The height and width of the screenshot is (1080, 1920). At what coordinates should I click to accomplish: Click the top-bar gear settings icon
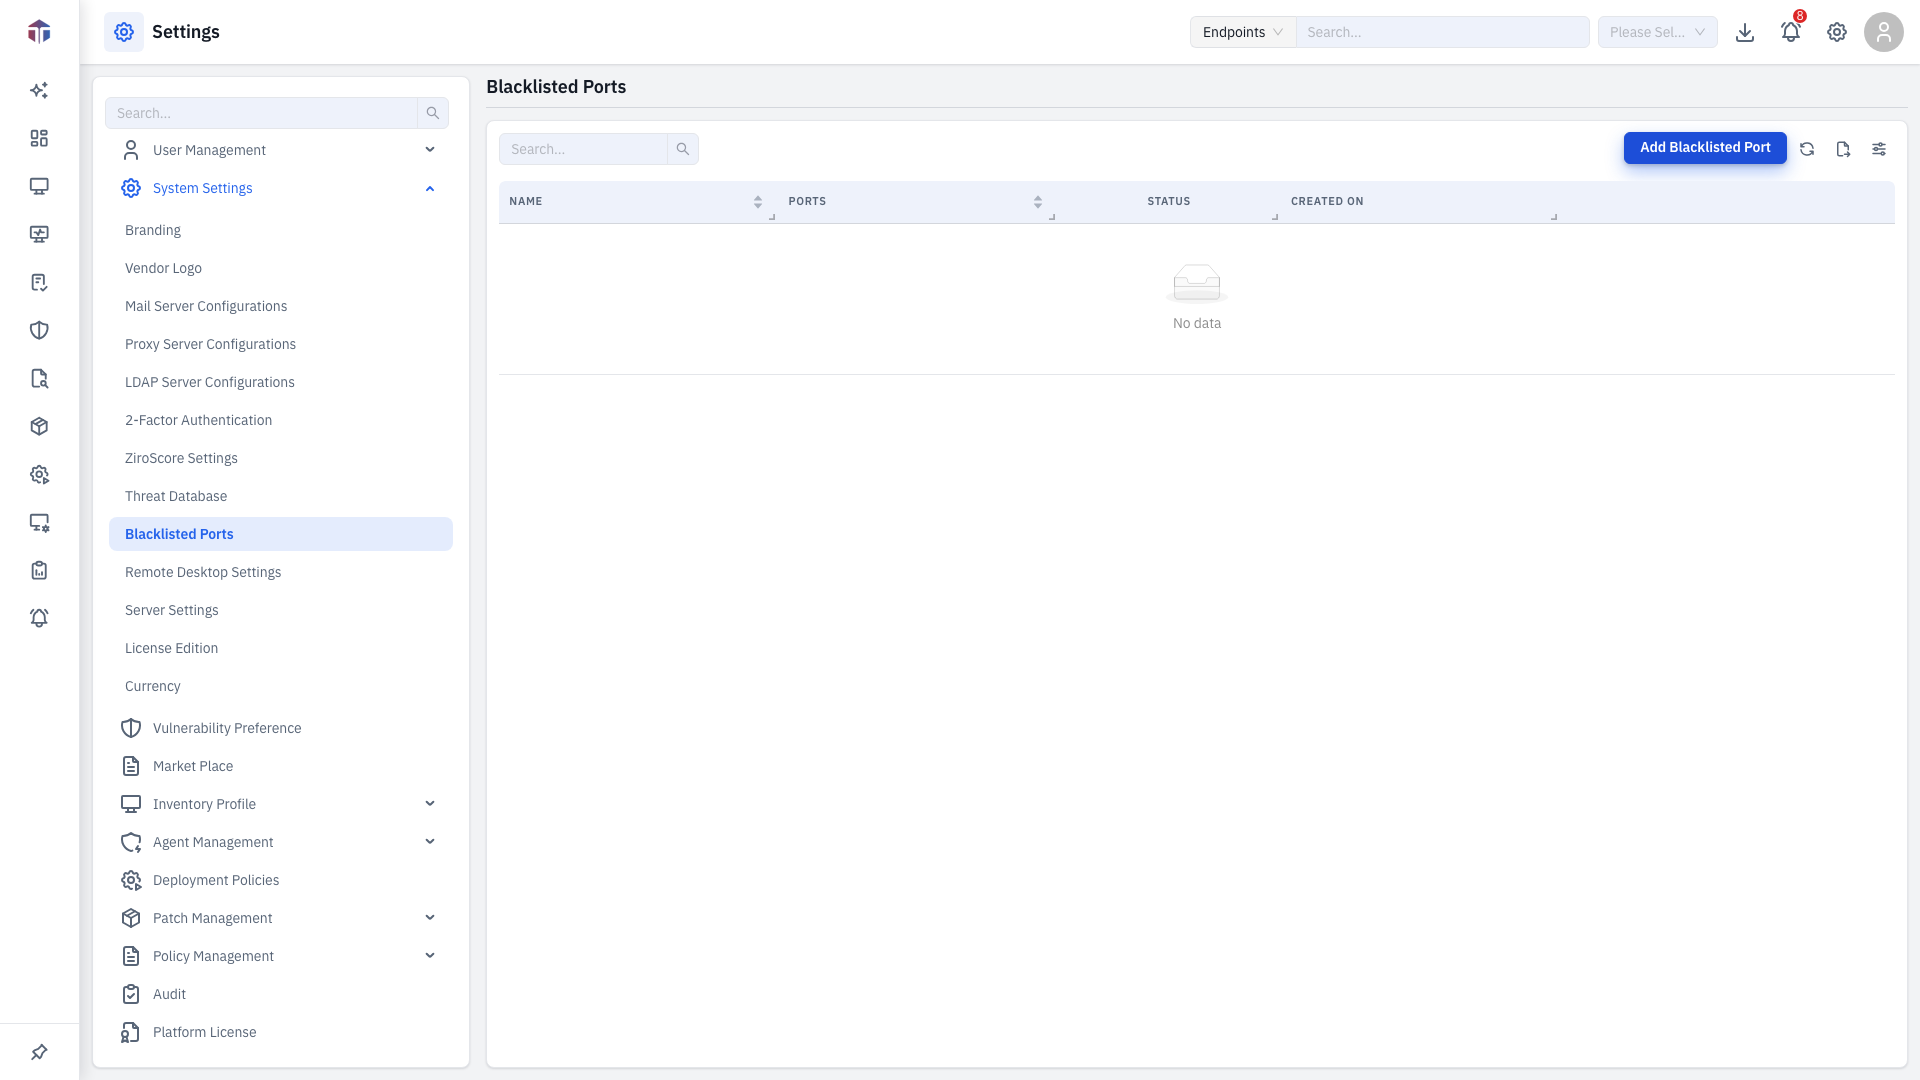(1837, 32)
